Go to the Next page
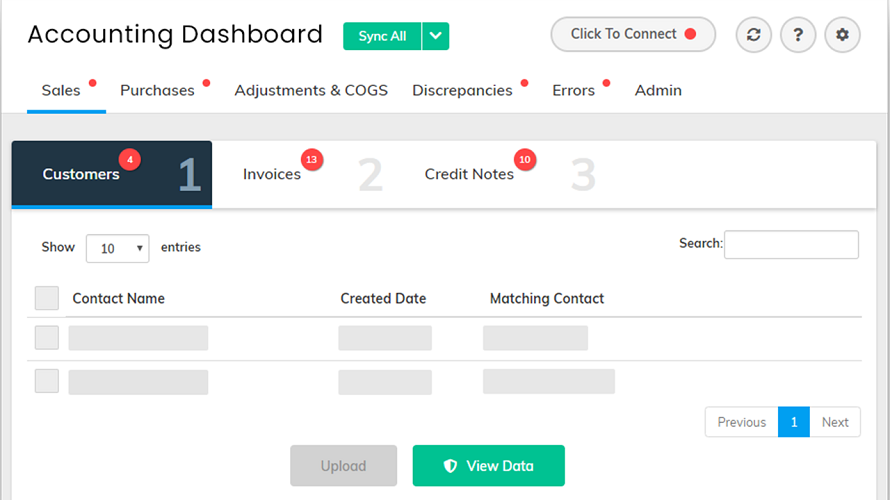 click(x=835, y=422)
